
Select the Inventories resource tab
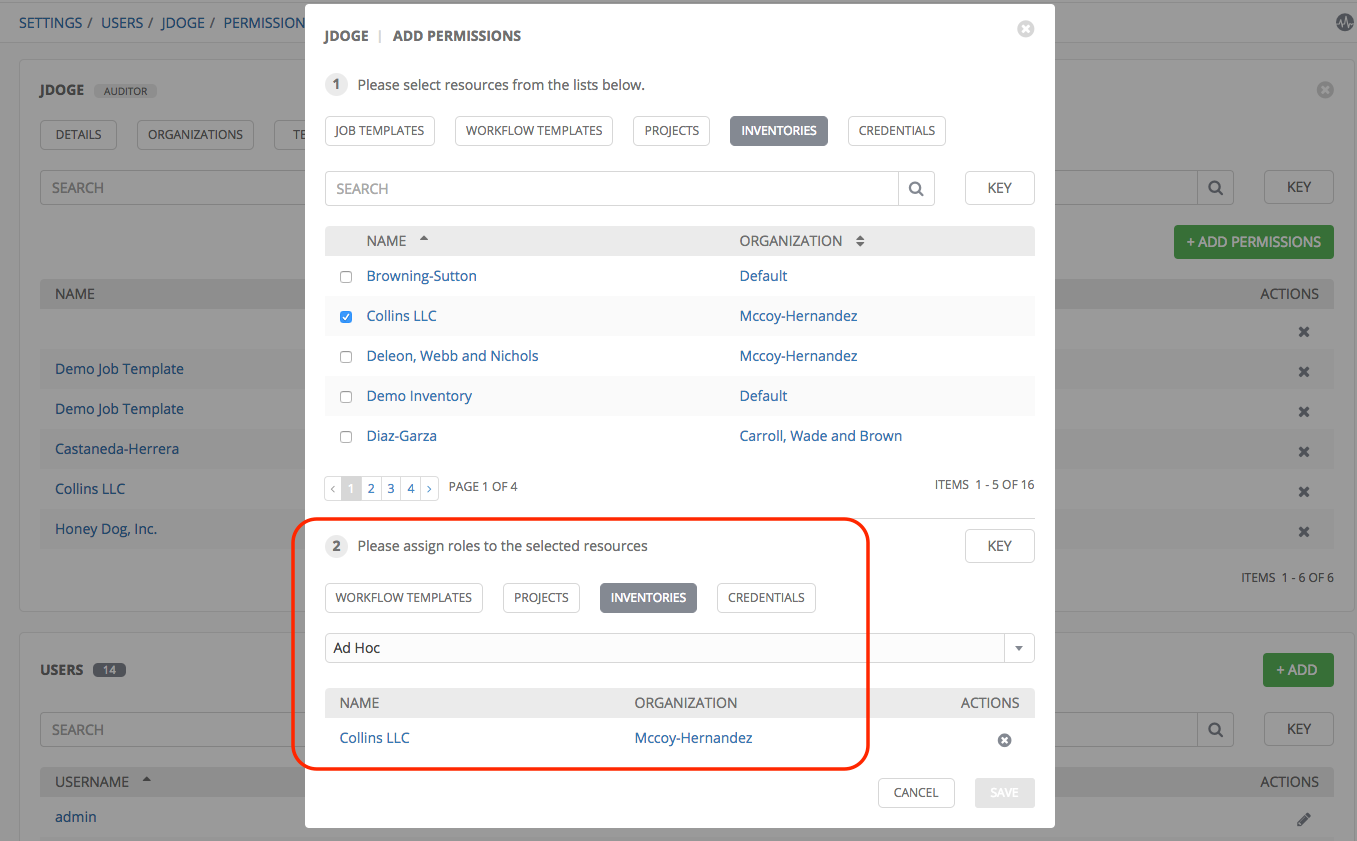point(779,131)
